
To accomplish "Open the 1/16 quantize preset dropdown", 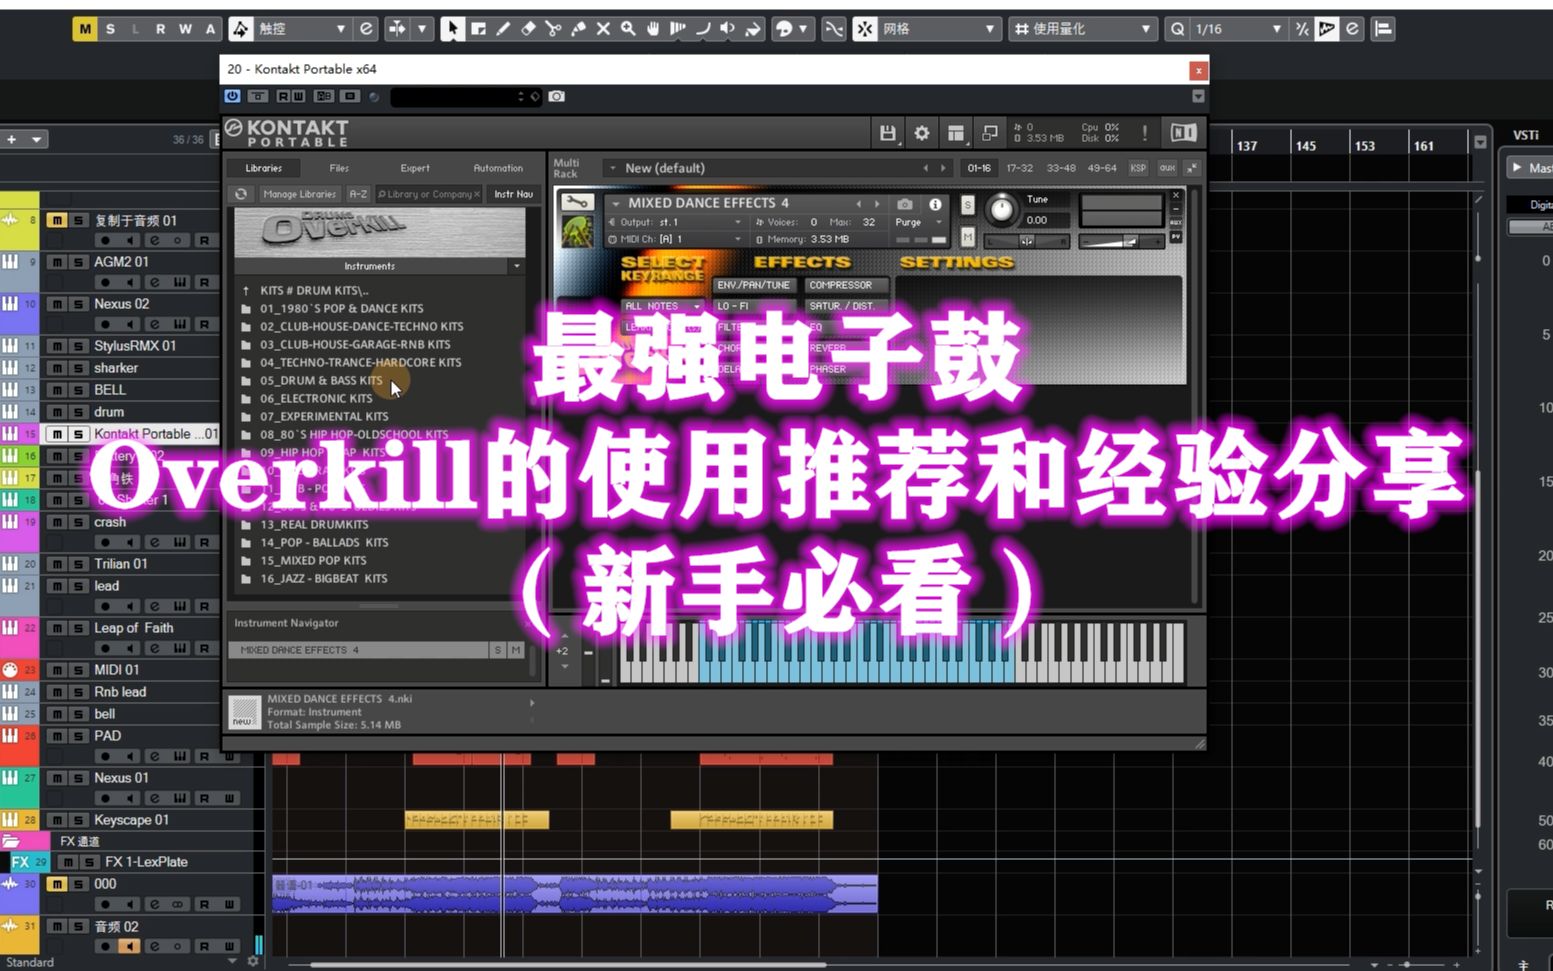I will click(x=1238, y=29).
